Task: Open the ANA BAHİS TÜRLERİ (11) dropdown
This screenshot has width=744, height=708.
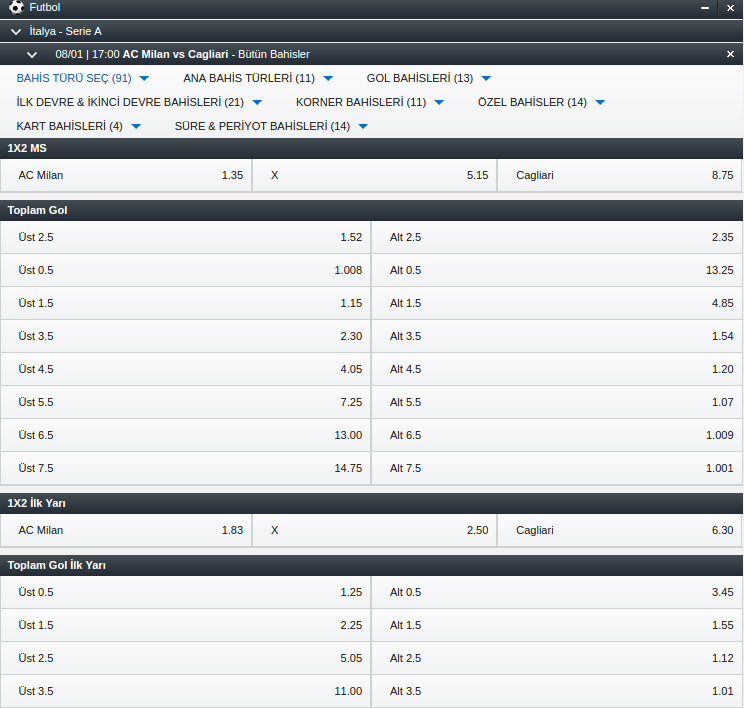Action: pyautogui.click(x=258, y=78)
